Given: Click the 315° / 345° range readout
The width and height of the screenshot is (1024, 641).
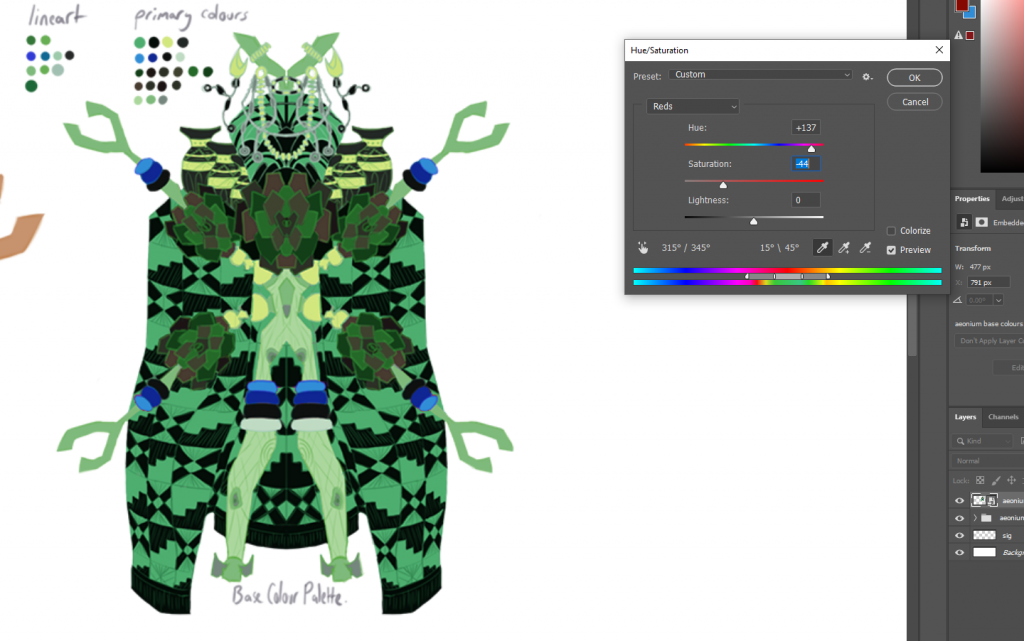Looking at the screenshot, I should point(685,248).
